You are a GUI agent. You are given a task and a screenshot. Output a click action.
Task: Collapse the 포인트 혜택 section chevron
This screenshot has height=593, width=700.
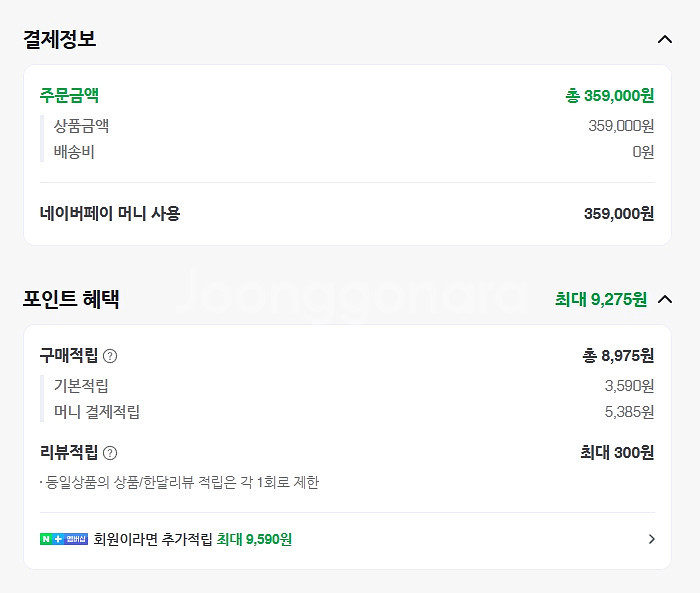tap(665, 299)
